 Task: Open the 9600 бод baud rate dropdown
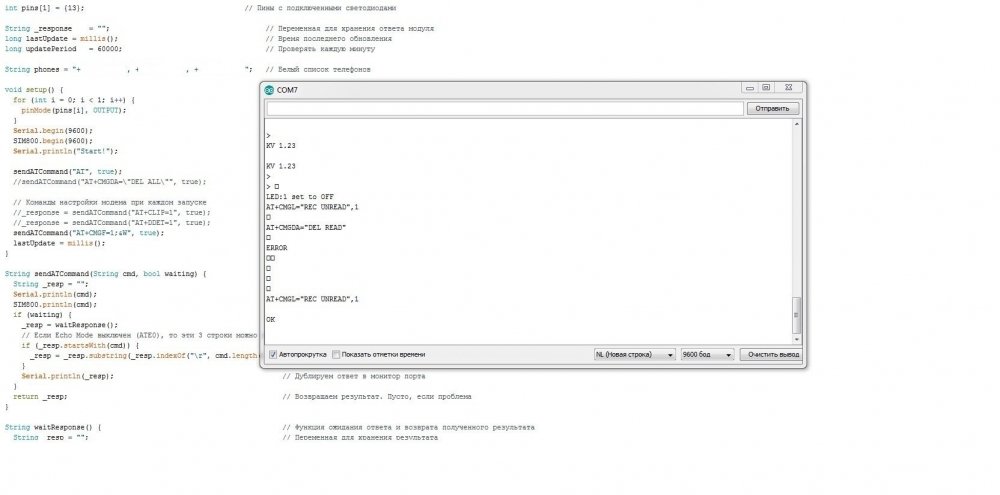707,355
